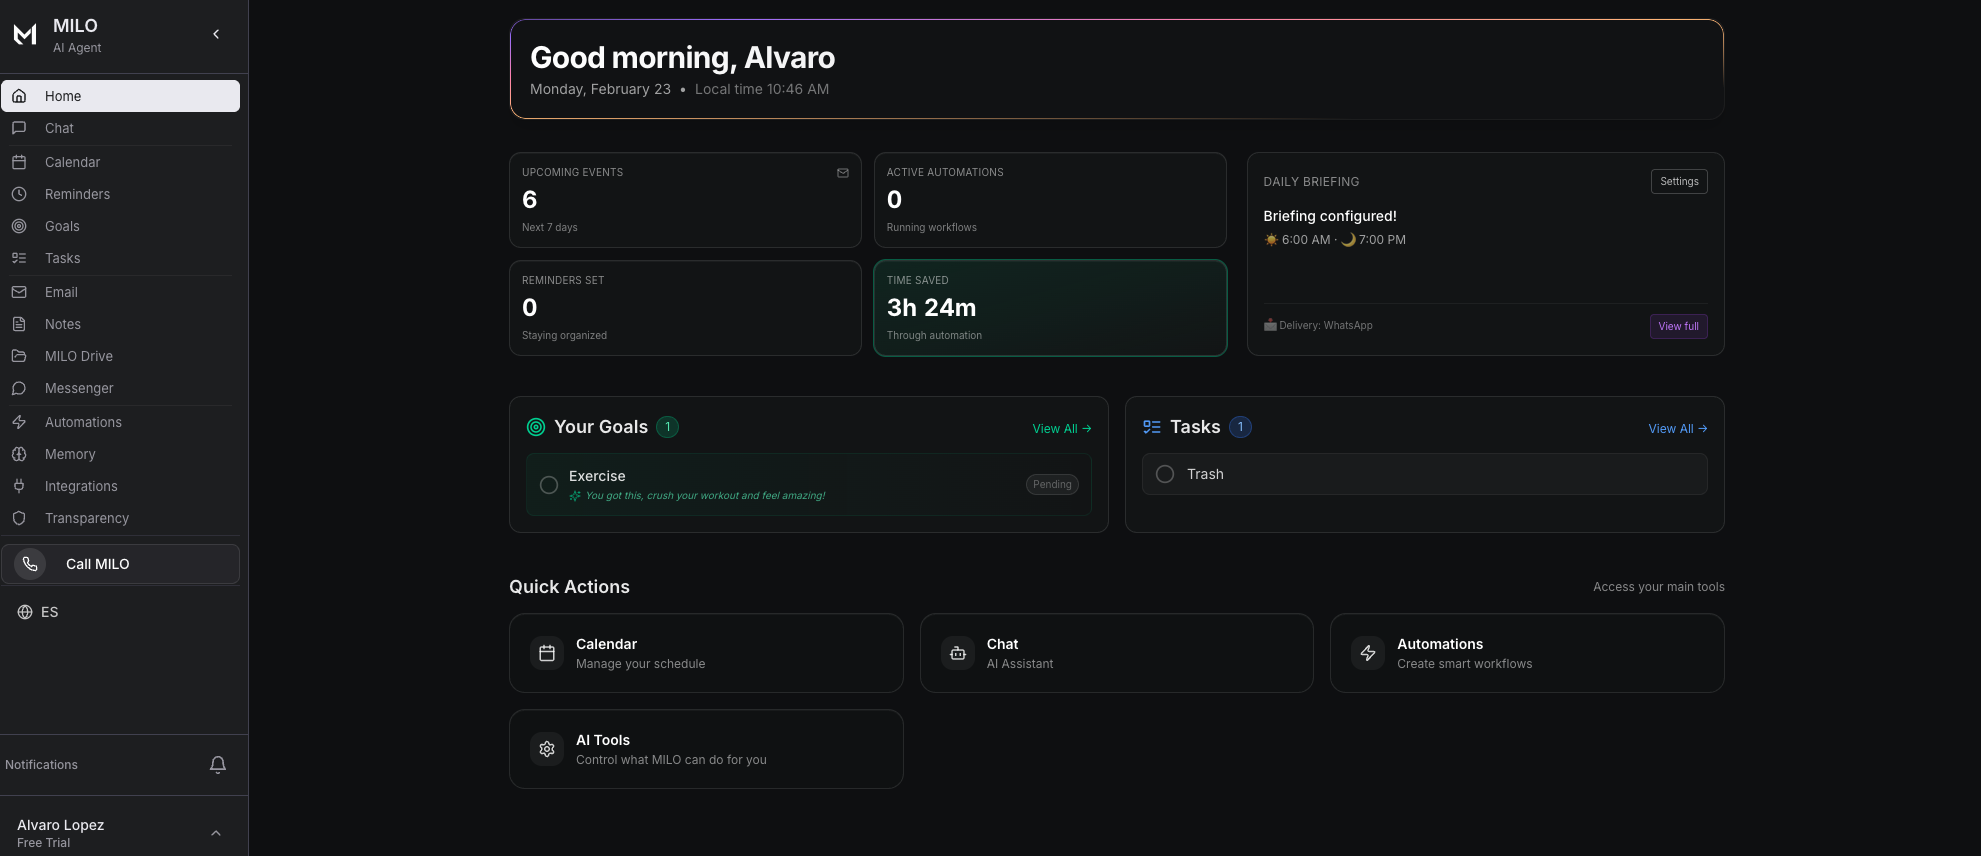The width and height of the screenshot is (1981, 856).
Task: Click the Transparency shield icon
Action: click(19, 518)
